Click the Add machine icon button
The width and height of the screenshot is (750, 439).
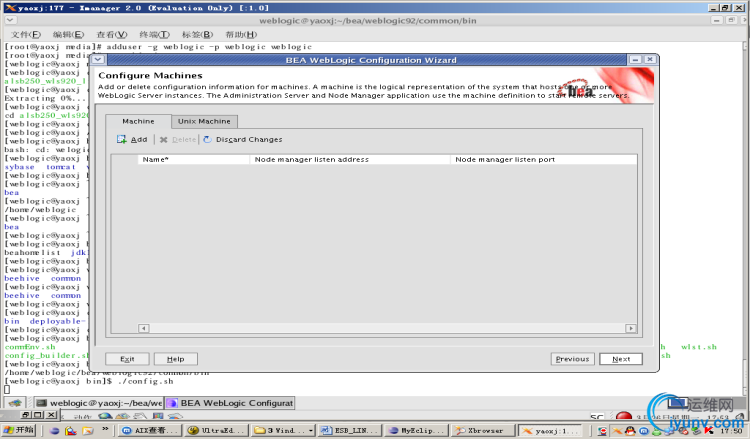pos(132,139)
